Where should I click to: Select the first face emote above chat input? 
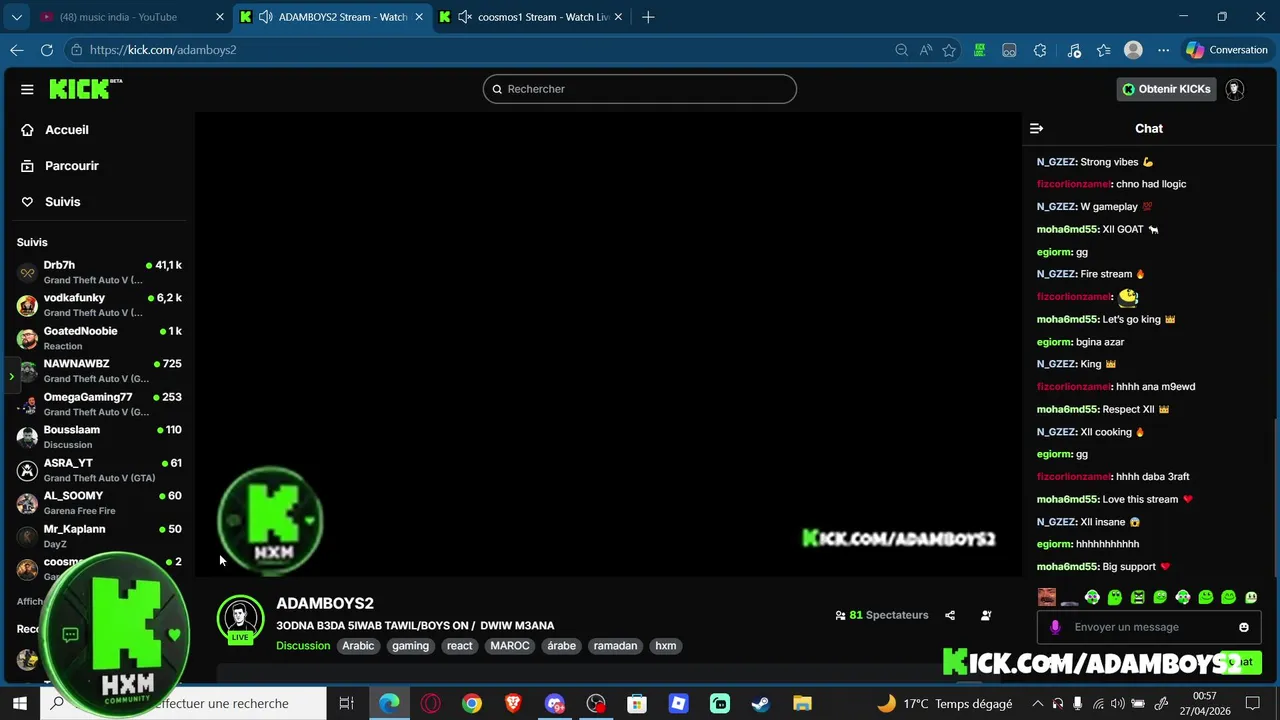coord(1046,597)
